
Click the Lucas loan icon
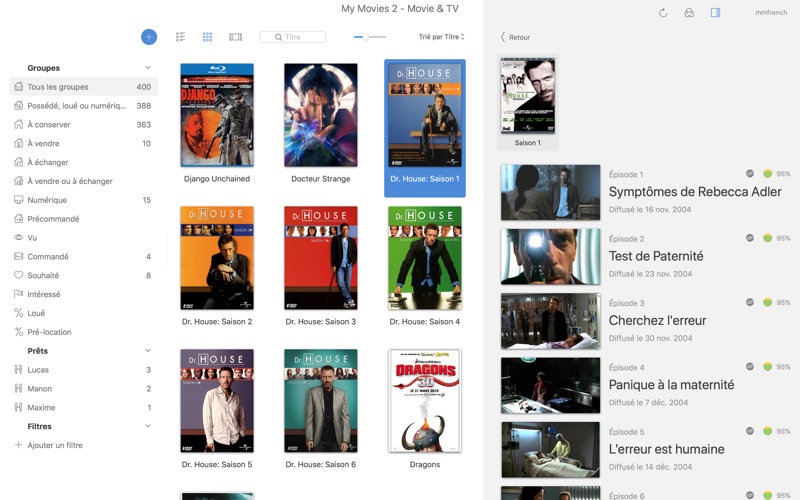(x=18, y=369)
